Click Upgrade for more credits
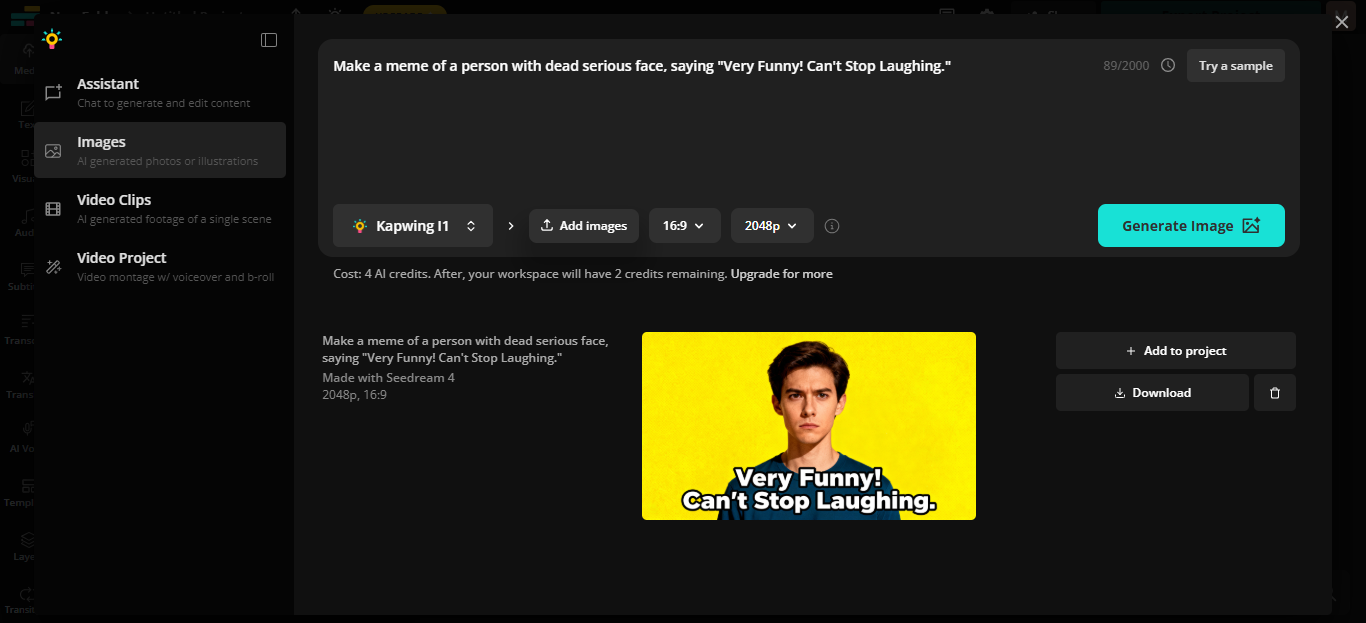The width and height of the screenshot is (1366, 623). (x=780, y=273)
